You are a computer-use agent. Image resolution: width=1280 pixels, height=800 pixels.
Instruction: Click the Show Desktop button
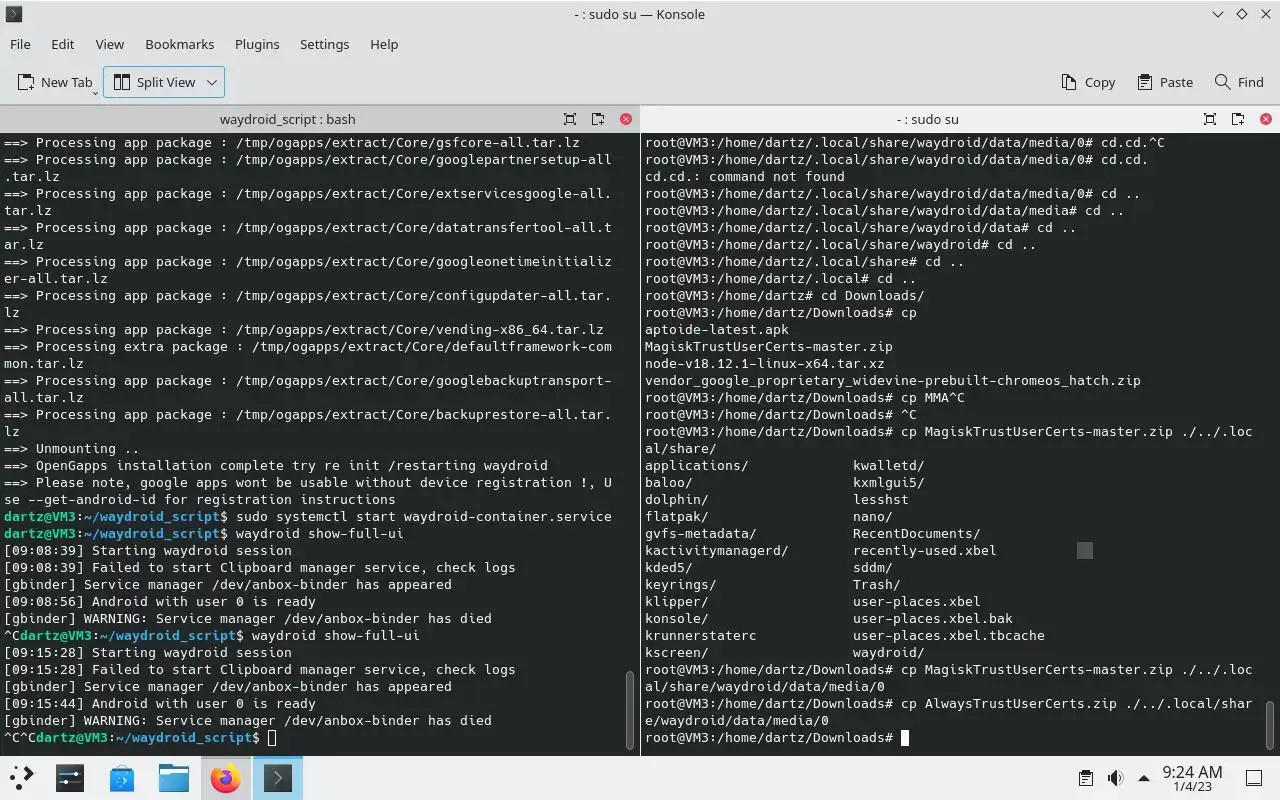[x=1254, y=778]
